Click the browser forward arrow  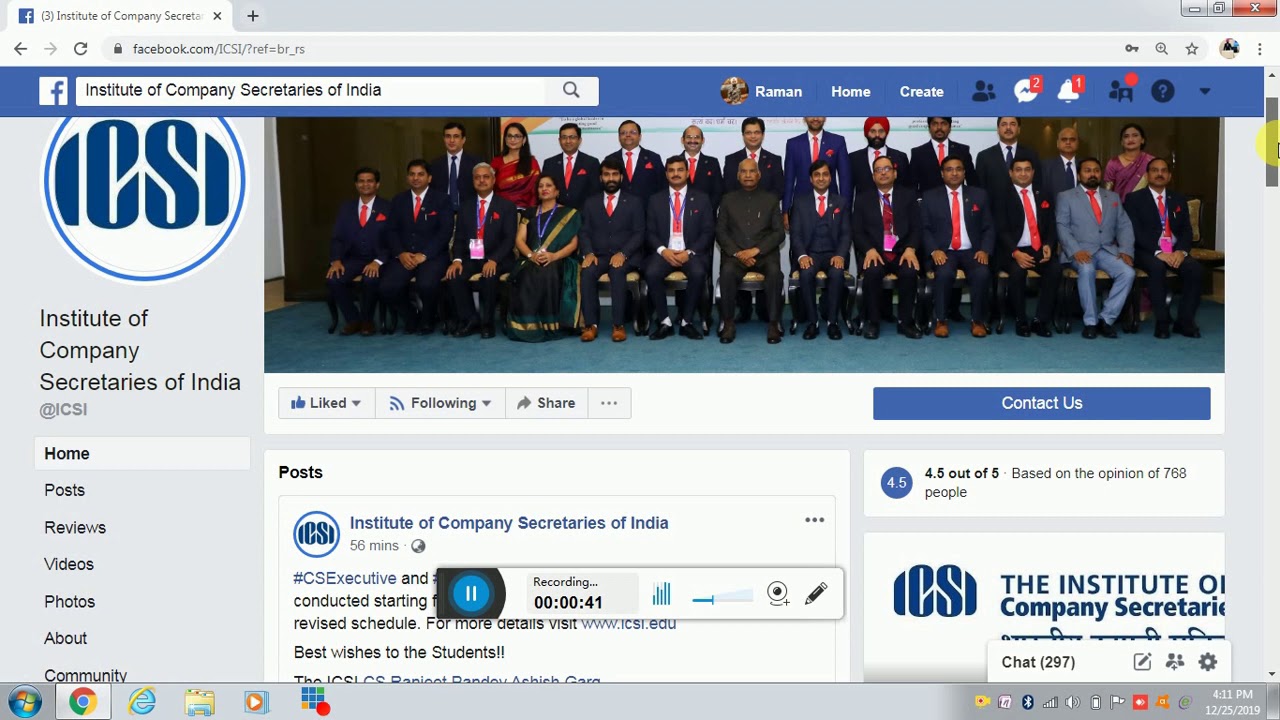click(x=50, y=48)
